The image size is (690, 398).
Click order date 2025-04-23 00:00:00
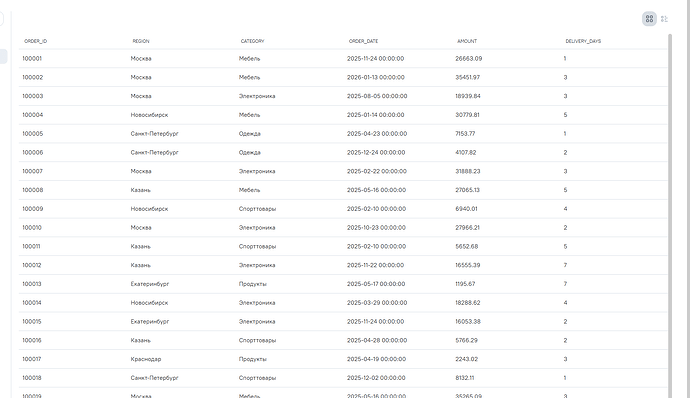pos(377,134)
